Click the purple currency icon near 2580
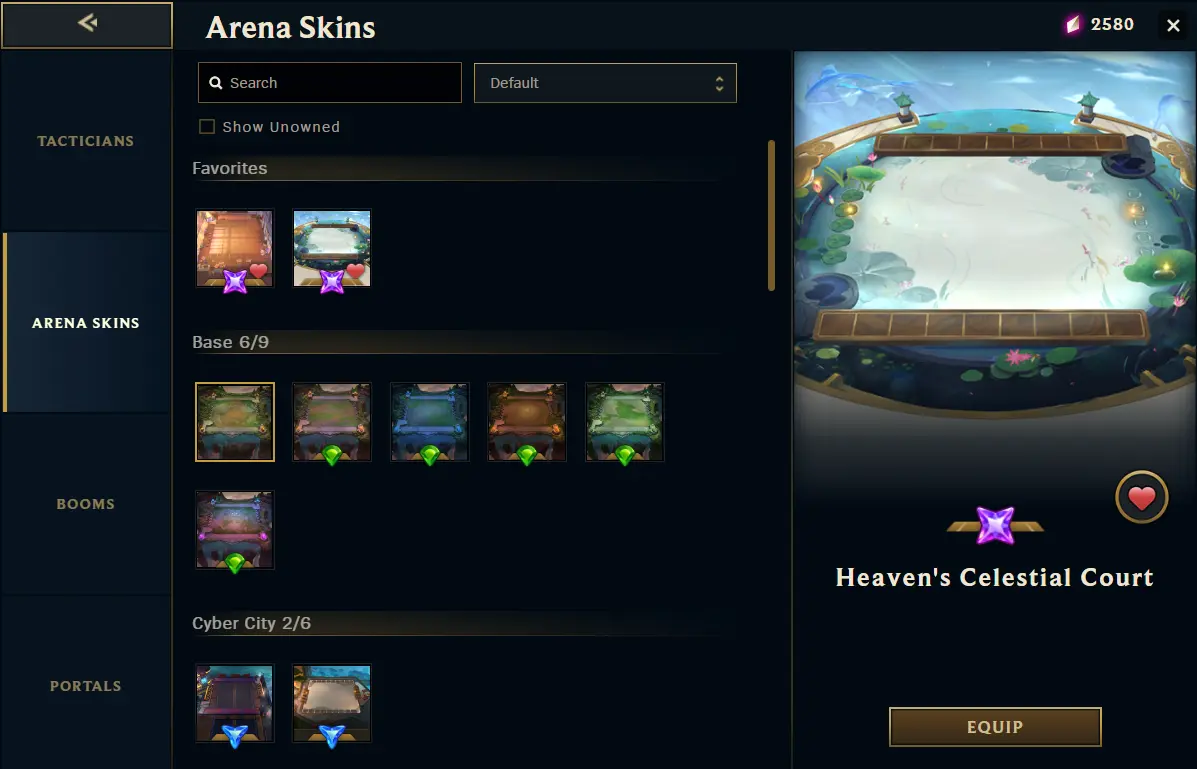The width and height of the screenshot is (1197, 769). [x=1073, y=24]
